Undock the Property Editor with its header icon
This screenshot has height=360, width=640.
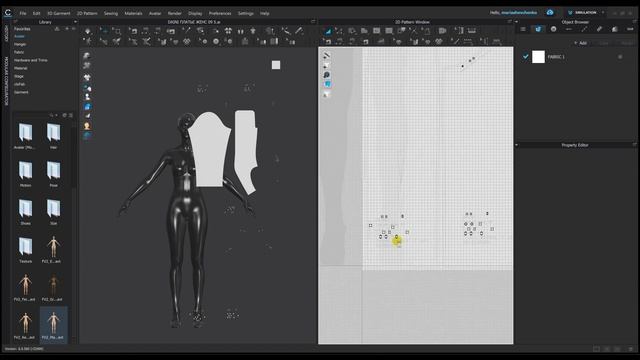634,145
